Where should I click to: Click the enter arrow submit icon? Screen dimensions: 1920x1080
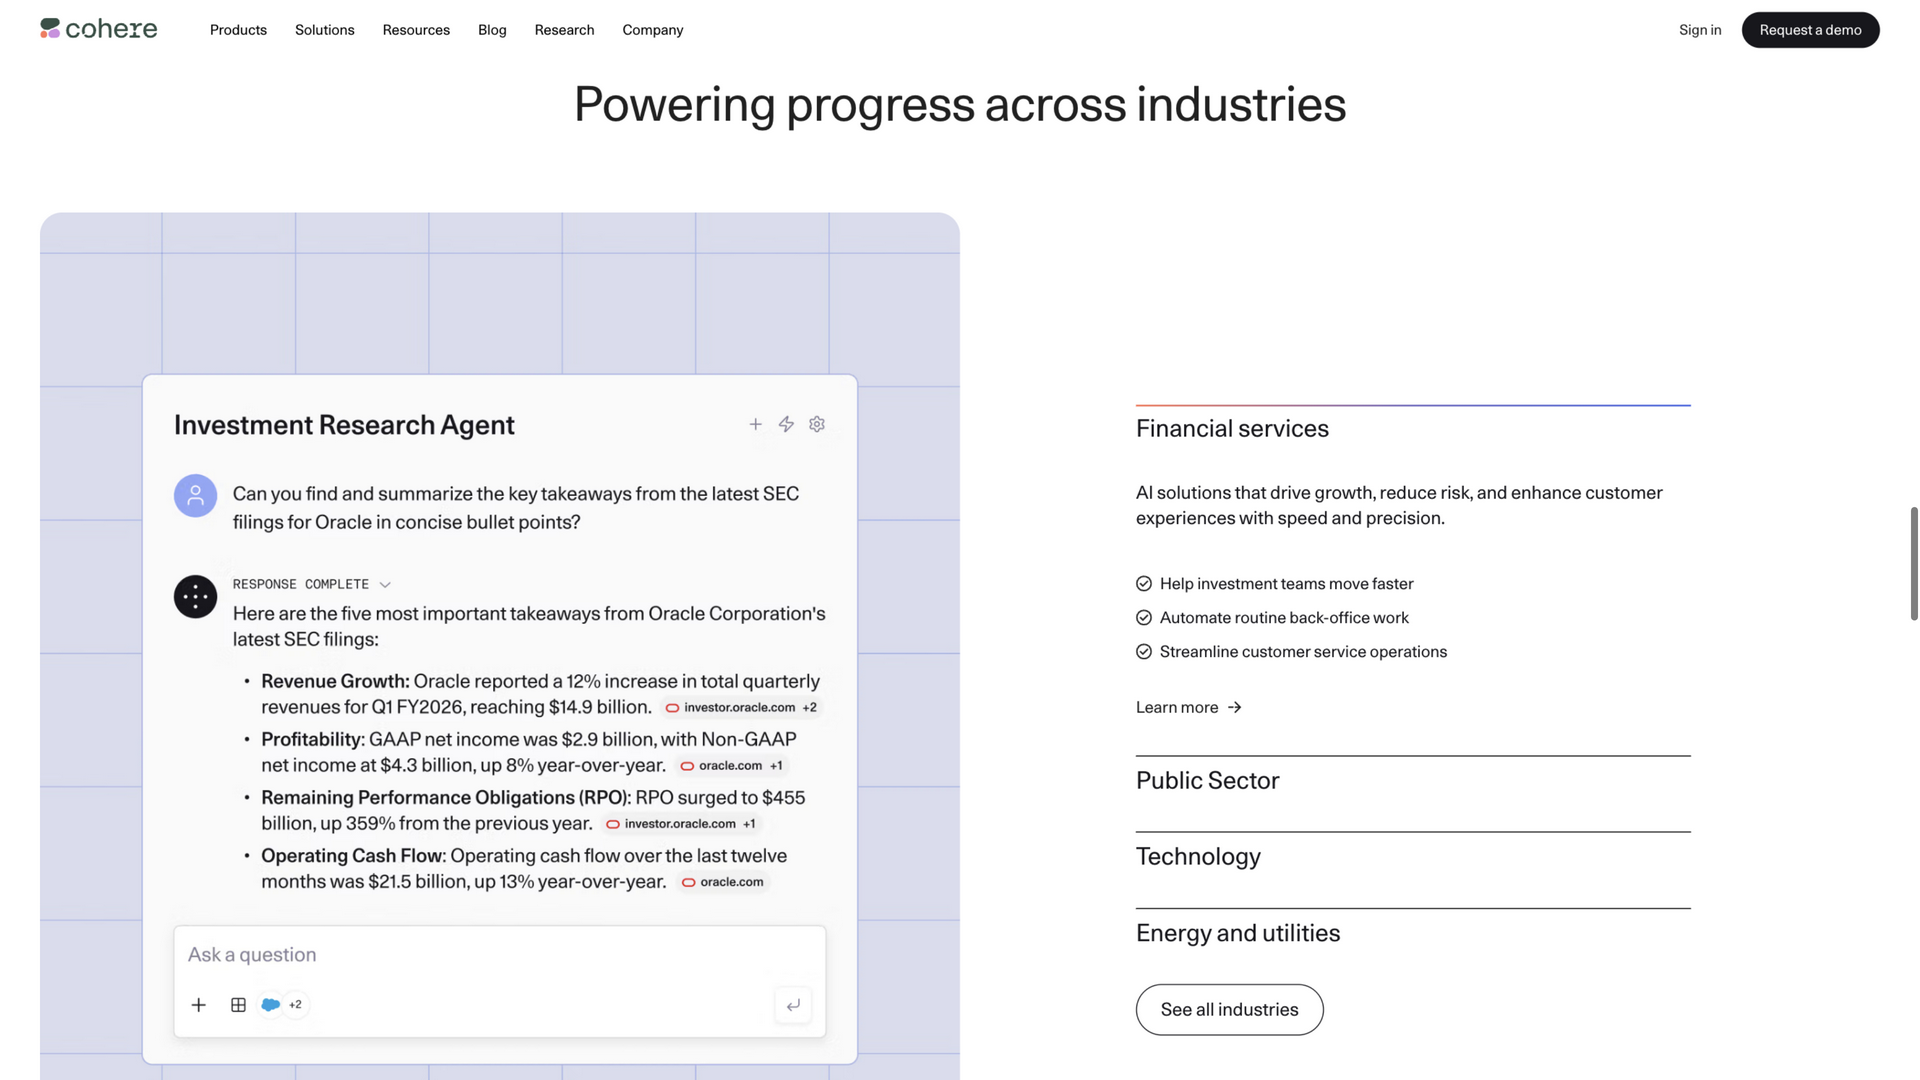(793, 1005)
